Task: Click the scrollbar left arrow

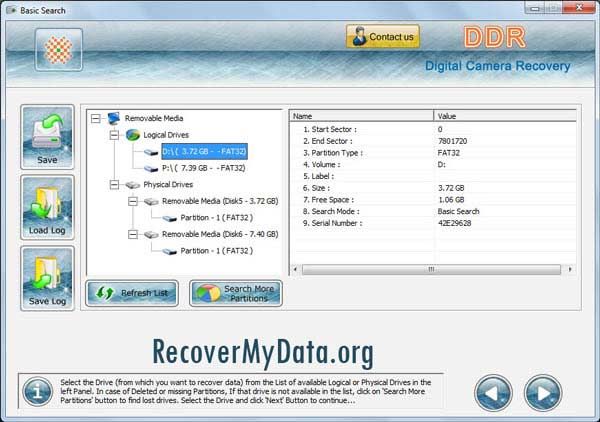Action: pyautogui.click(x=295, y=269)
